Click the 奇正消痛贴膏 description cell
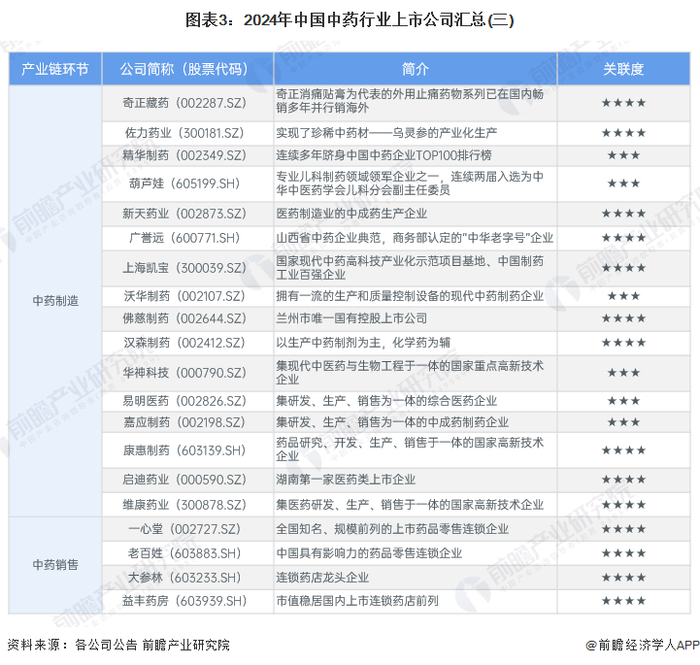The height and width of the screenshot is (665, 700). coord(415,103)
